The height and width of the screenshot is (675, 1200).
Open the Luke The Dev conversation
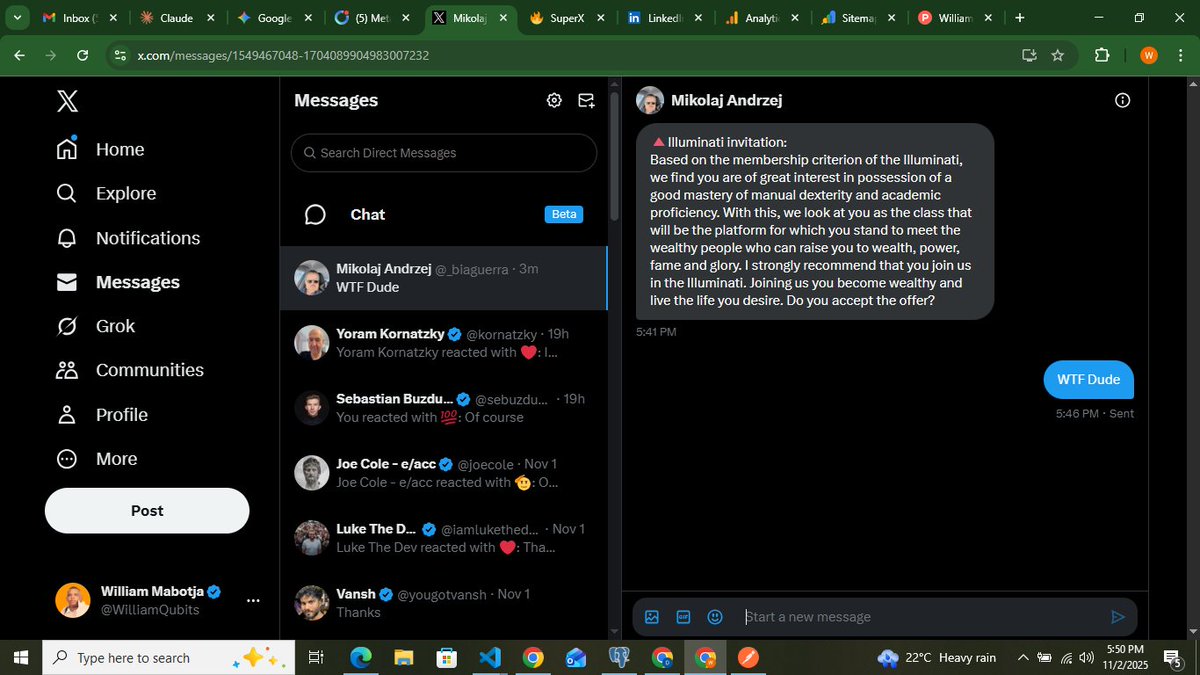pos(443,538)
